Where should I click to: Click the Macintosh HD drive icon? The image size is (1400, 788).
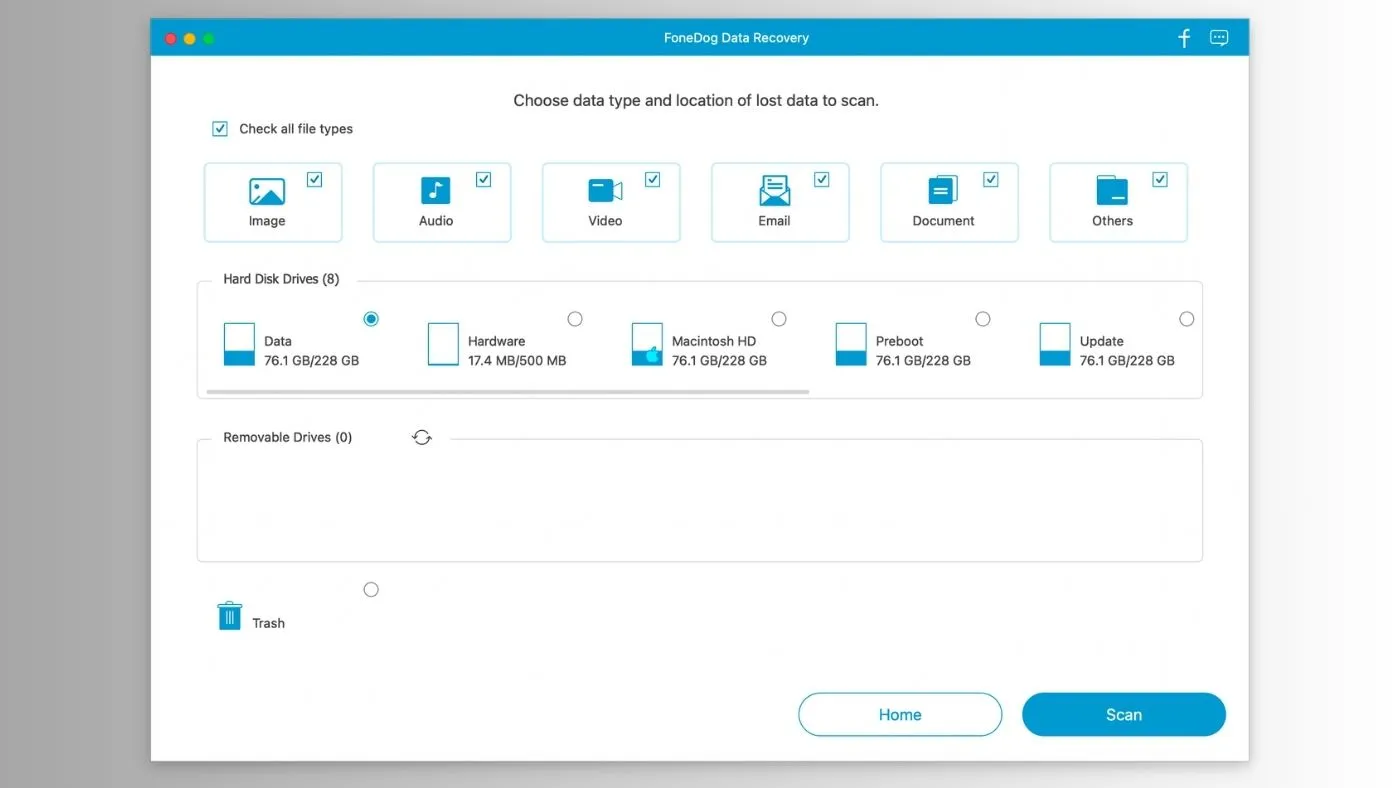(647, 344)
